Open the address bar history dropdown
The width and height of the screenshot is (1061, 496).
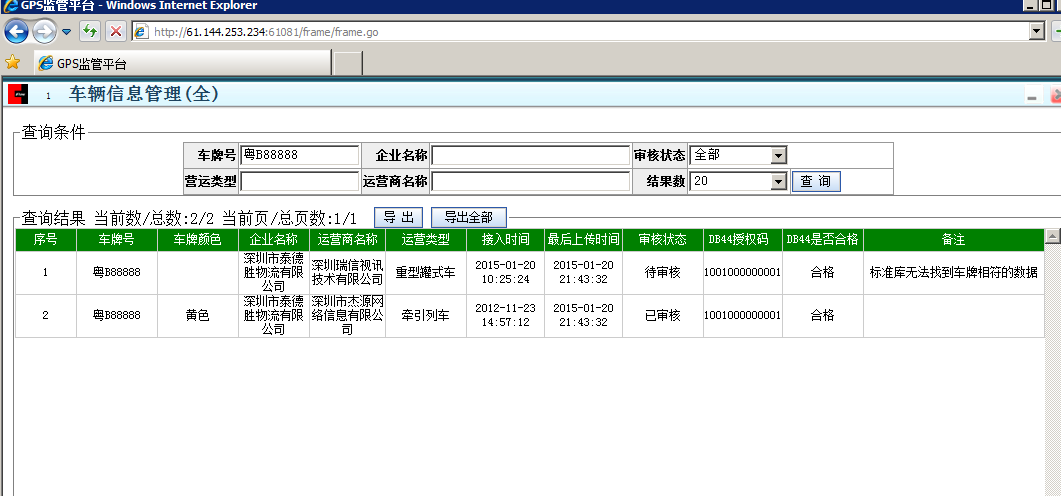click(x=1037, y=31)
